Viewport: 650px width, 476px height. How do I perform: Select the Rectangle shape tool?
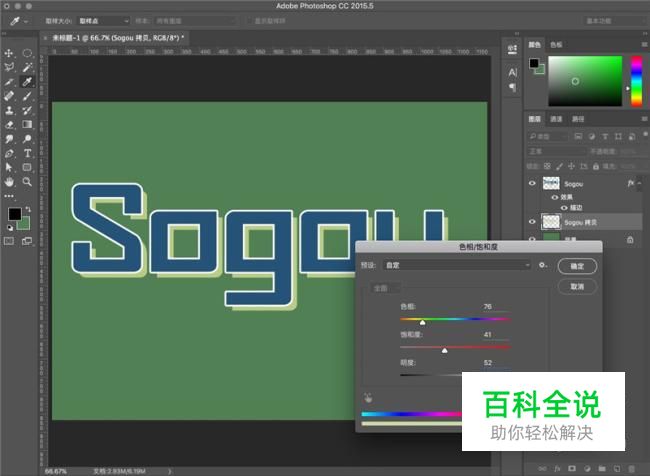pyautogui.click(x=27, y=168)
